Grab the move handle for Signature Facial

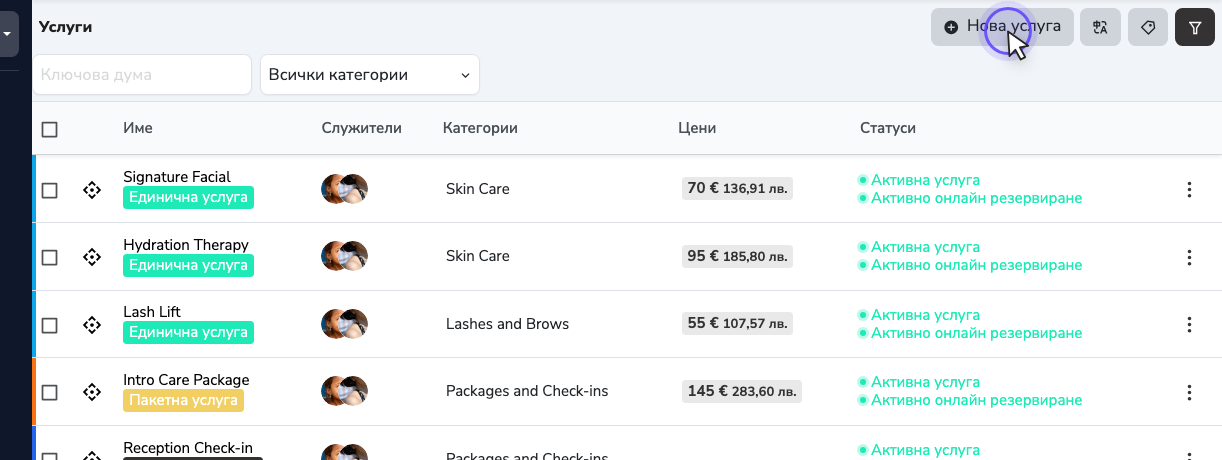(x=92, y=189)
